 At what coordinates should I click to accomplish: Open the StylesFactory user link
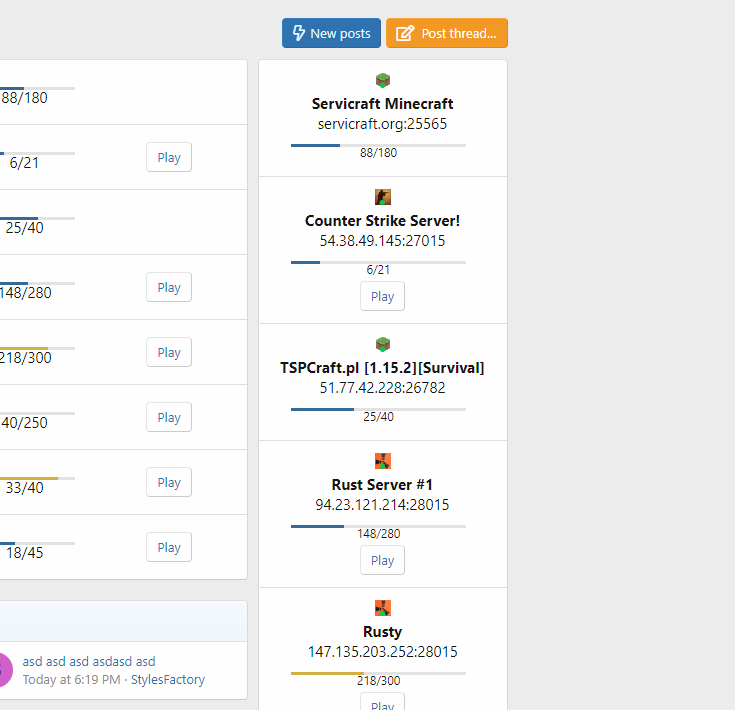tap(168, 680)
